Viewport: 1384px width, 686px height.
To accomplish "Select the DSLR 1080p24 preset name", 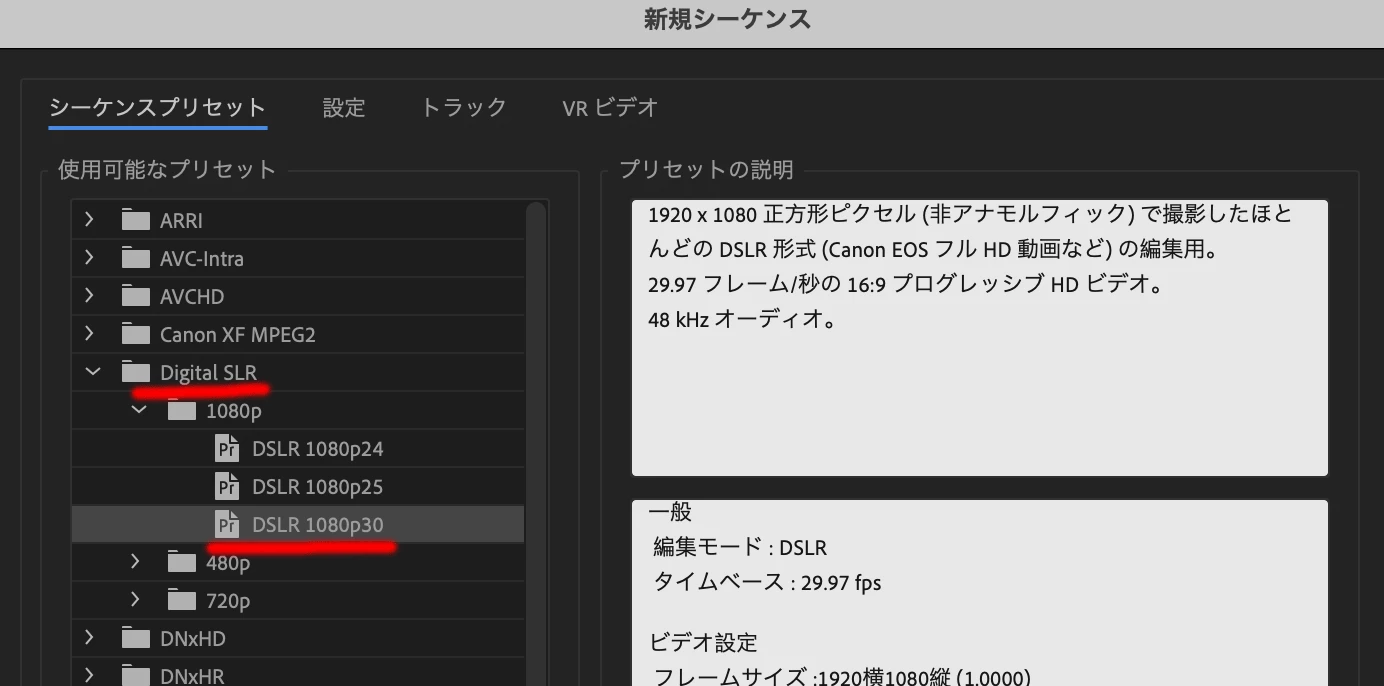I will tap(318, 449).
